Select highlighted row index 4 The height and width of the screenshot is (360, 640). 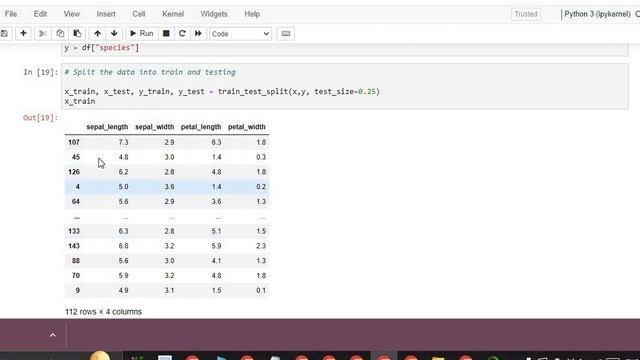pos(78,187)
